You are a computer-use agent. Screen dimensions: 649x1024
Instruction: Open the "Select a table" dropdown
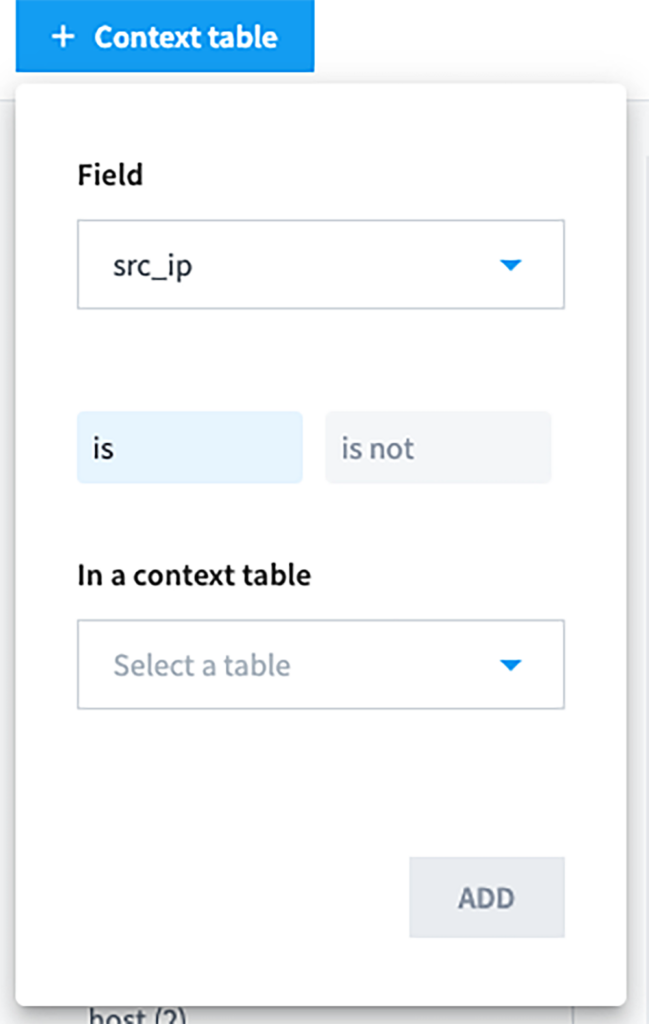[320, 665]
